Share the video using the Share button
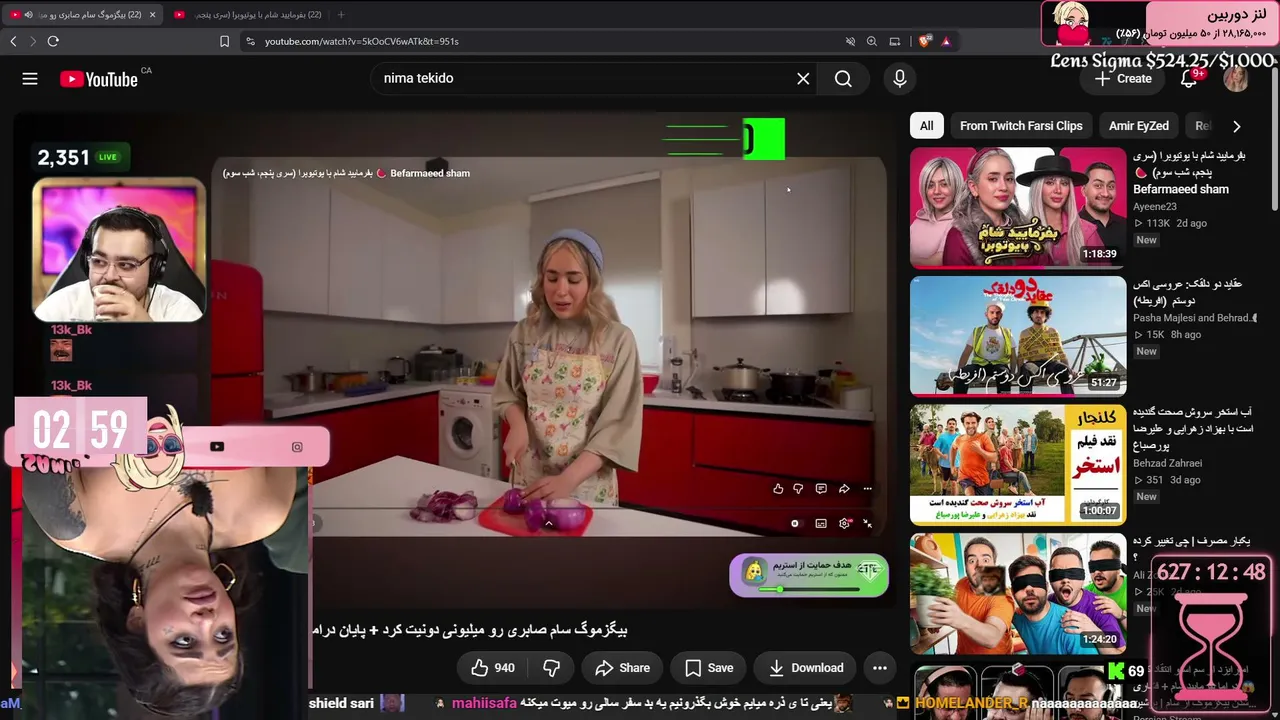The width and height of the screenshot is (1280, 720). (x=622, y=668)
